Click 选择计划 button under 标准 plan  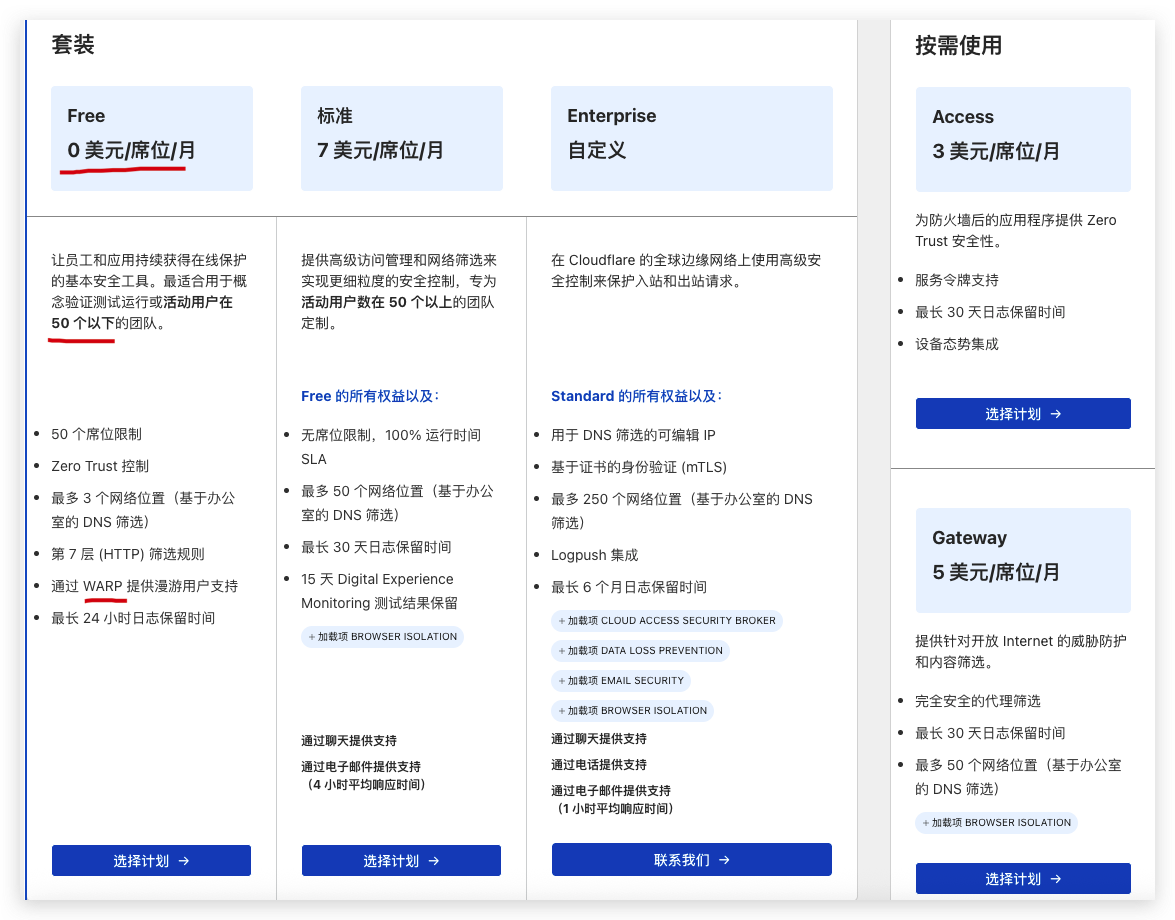click(401, 861)
